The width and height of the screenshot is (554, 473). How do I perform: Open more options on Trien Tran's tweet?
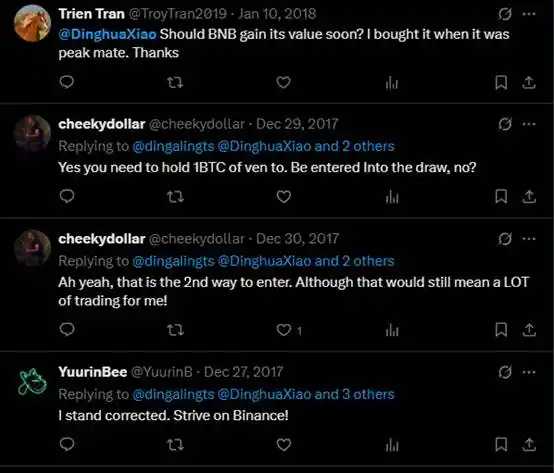point(529,14)
